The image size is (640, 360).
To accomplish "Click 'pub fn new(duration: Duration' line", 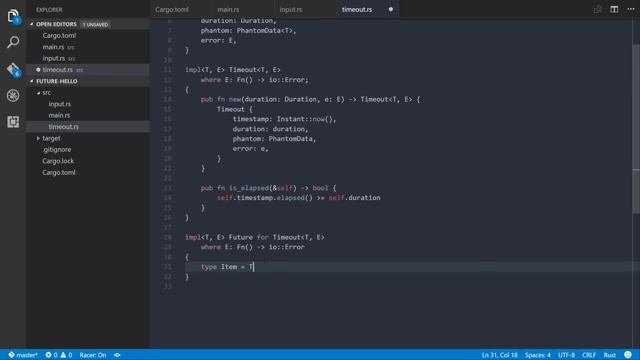I will (x=310, y=100).
